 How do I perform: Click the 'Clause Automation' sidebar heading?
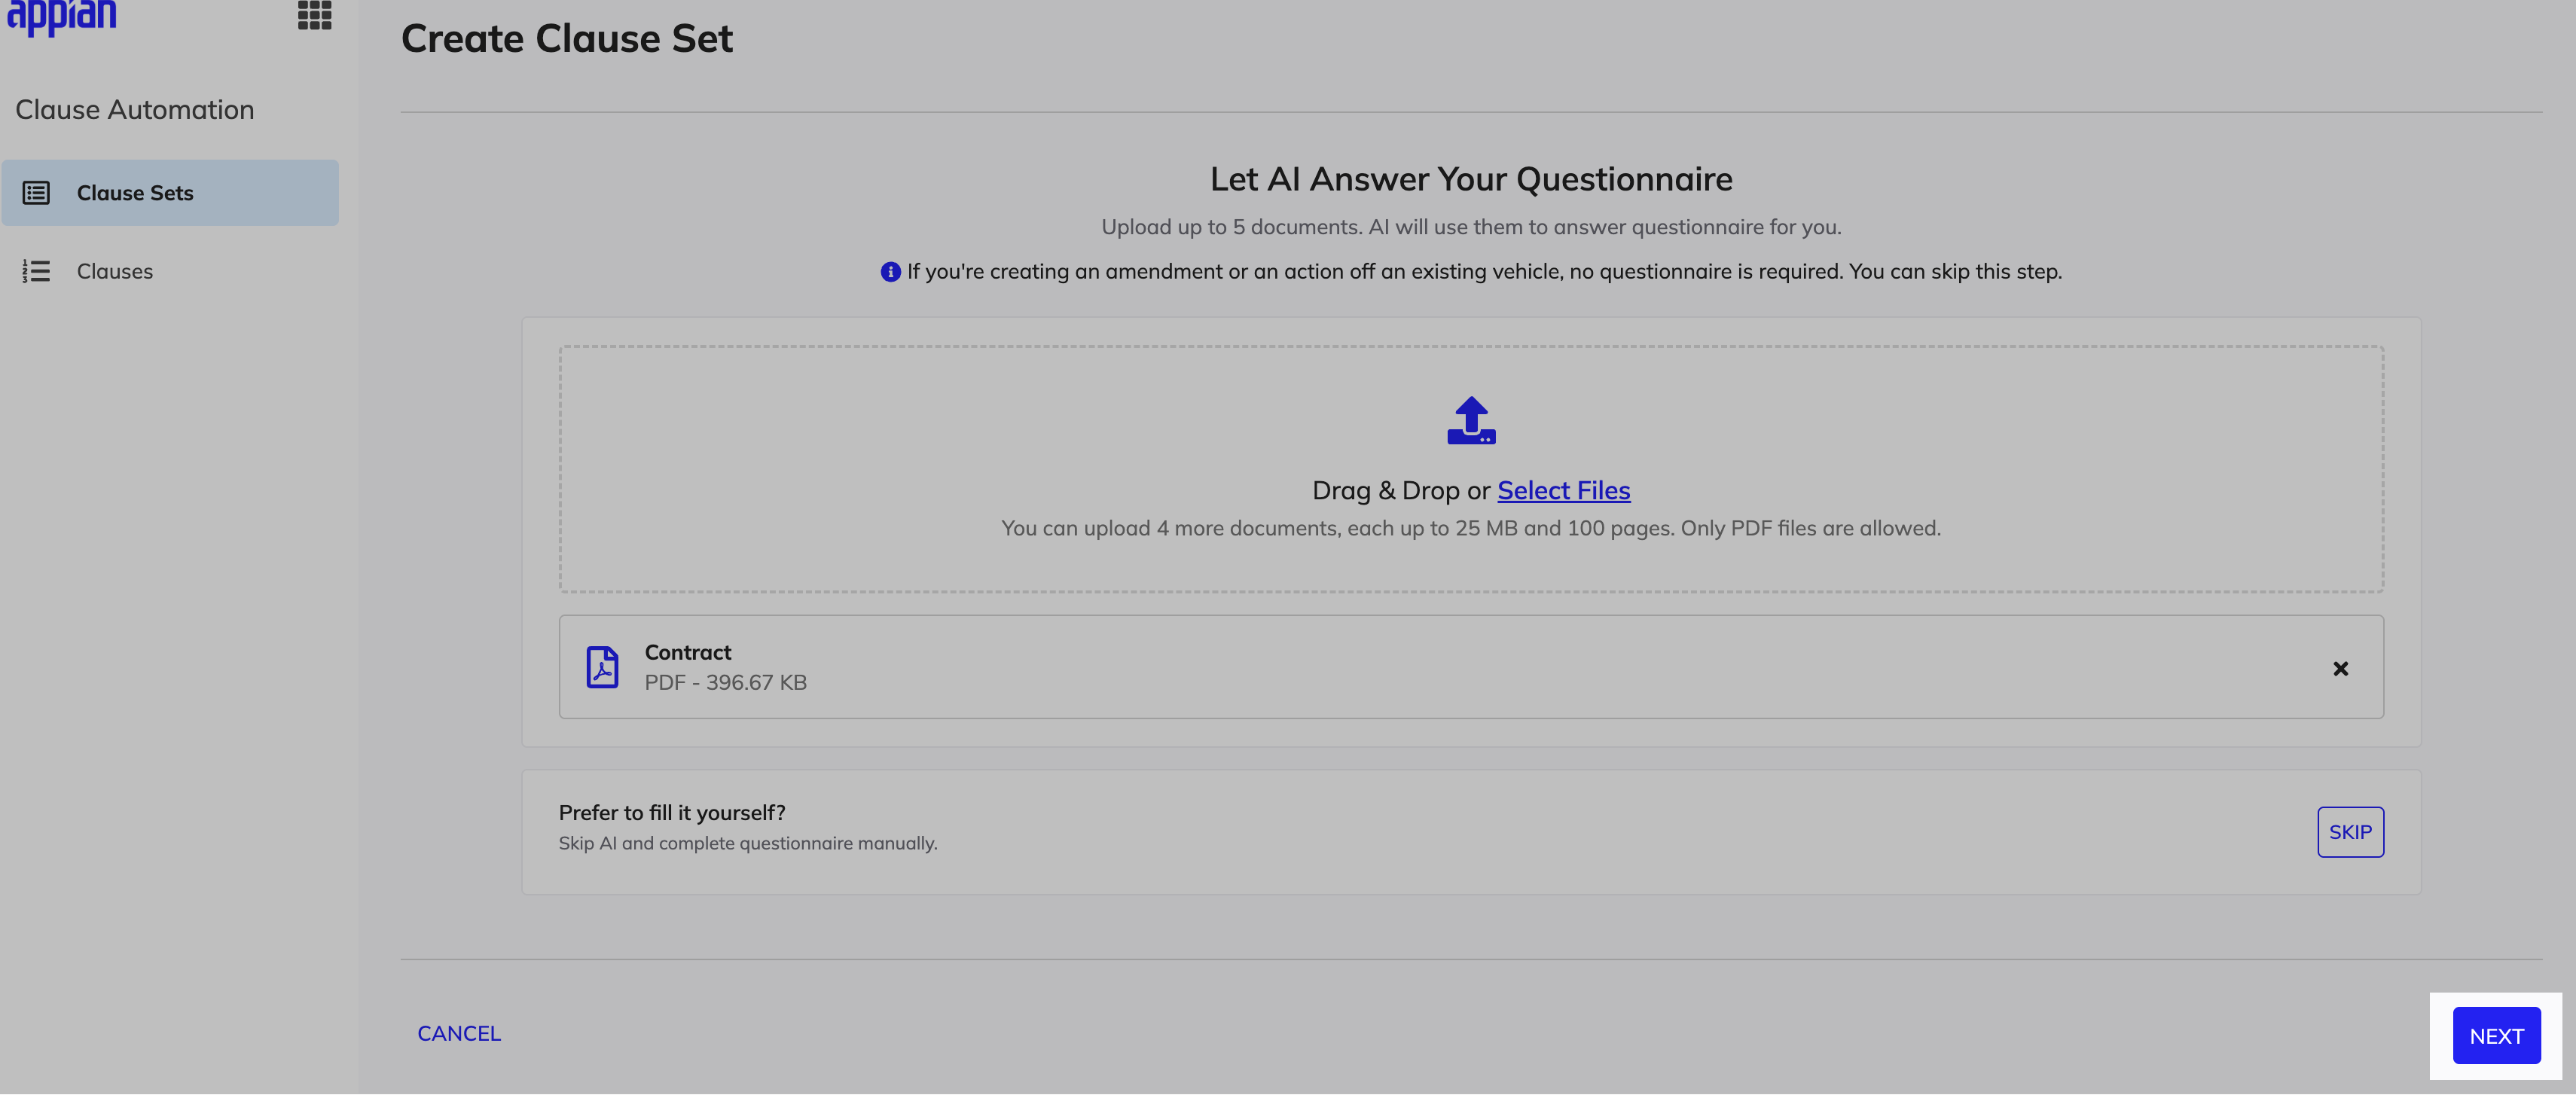135,110
